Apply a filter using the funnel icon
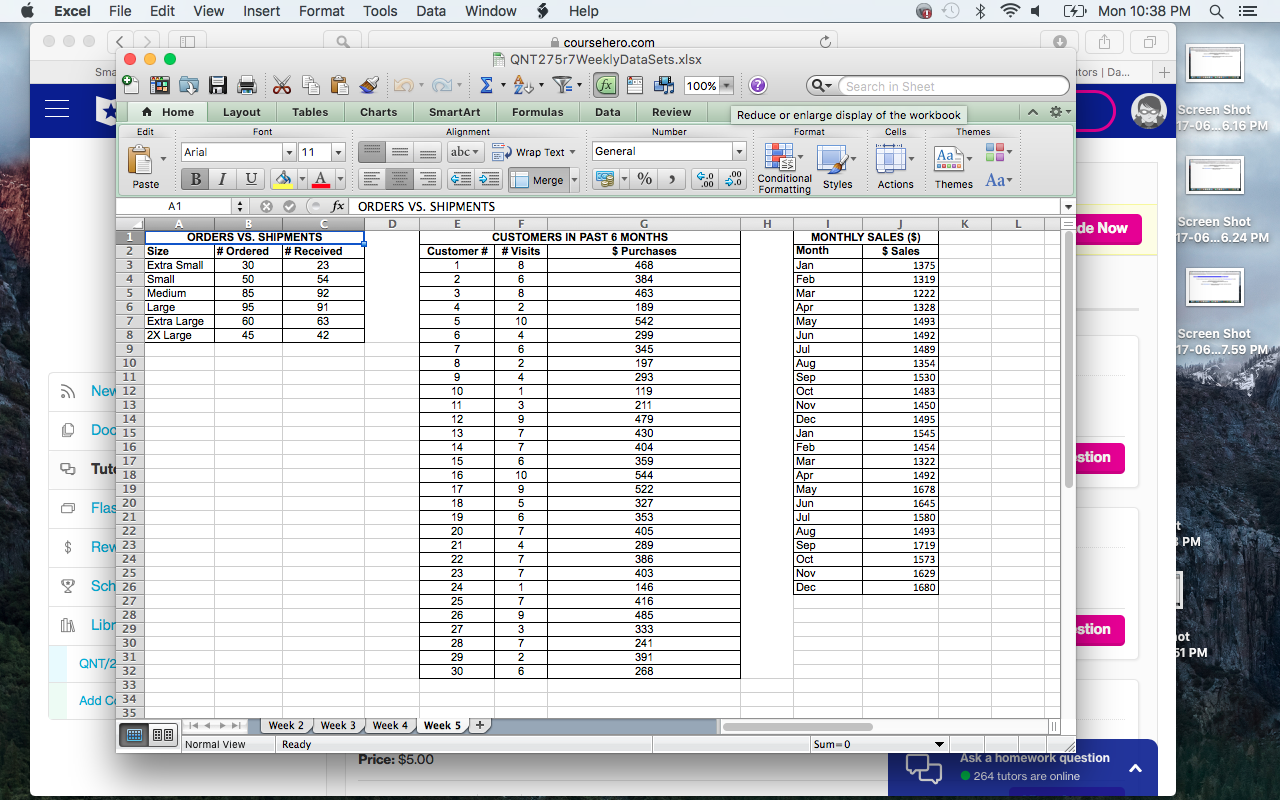1280x800 pixels. [562, 86]
